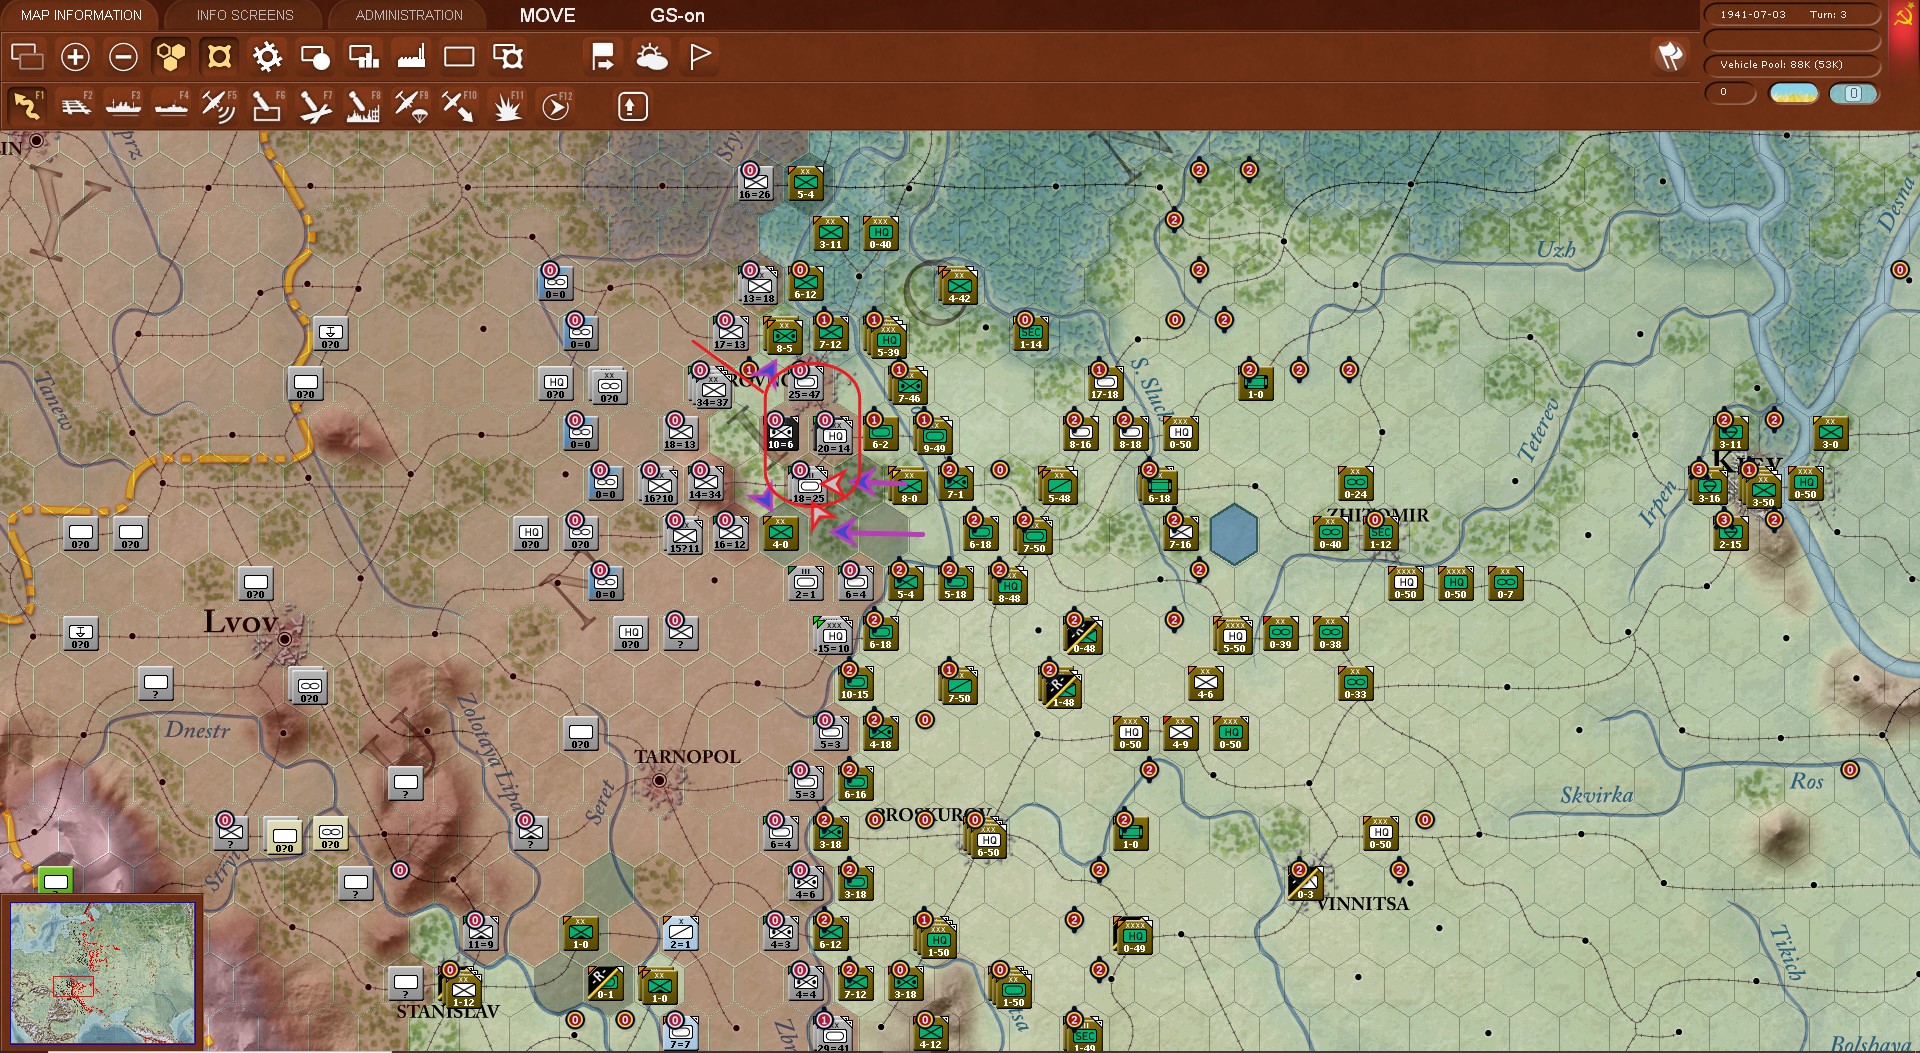Image resolution: width=1920 pixels, height=1053 pixels.
Task: Toggle the rectangle-with-circle overlay icon
Action: tap(315, 57)
